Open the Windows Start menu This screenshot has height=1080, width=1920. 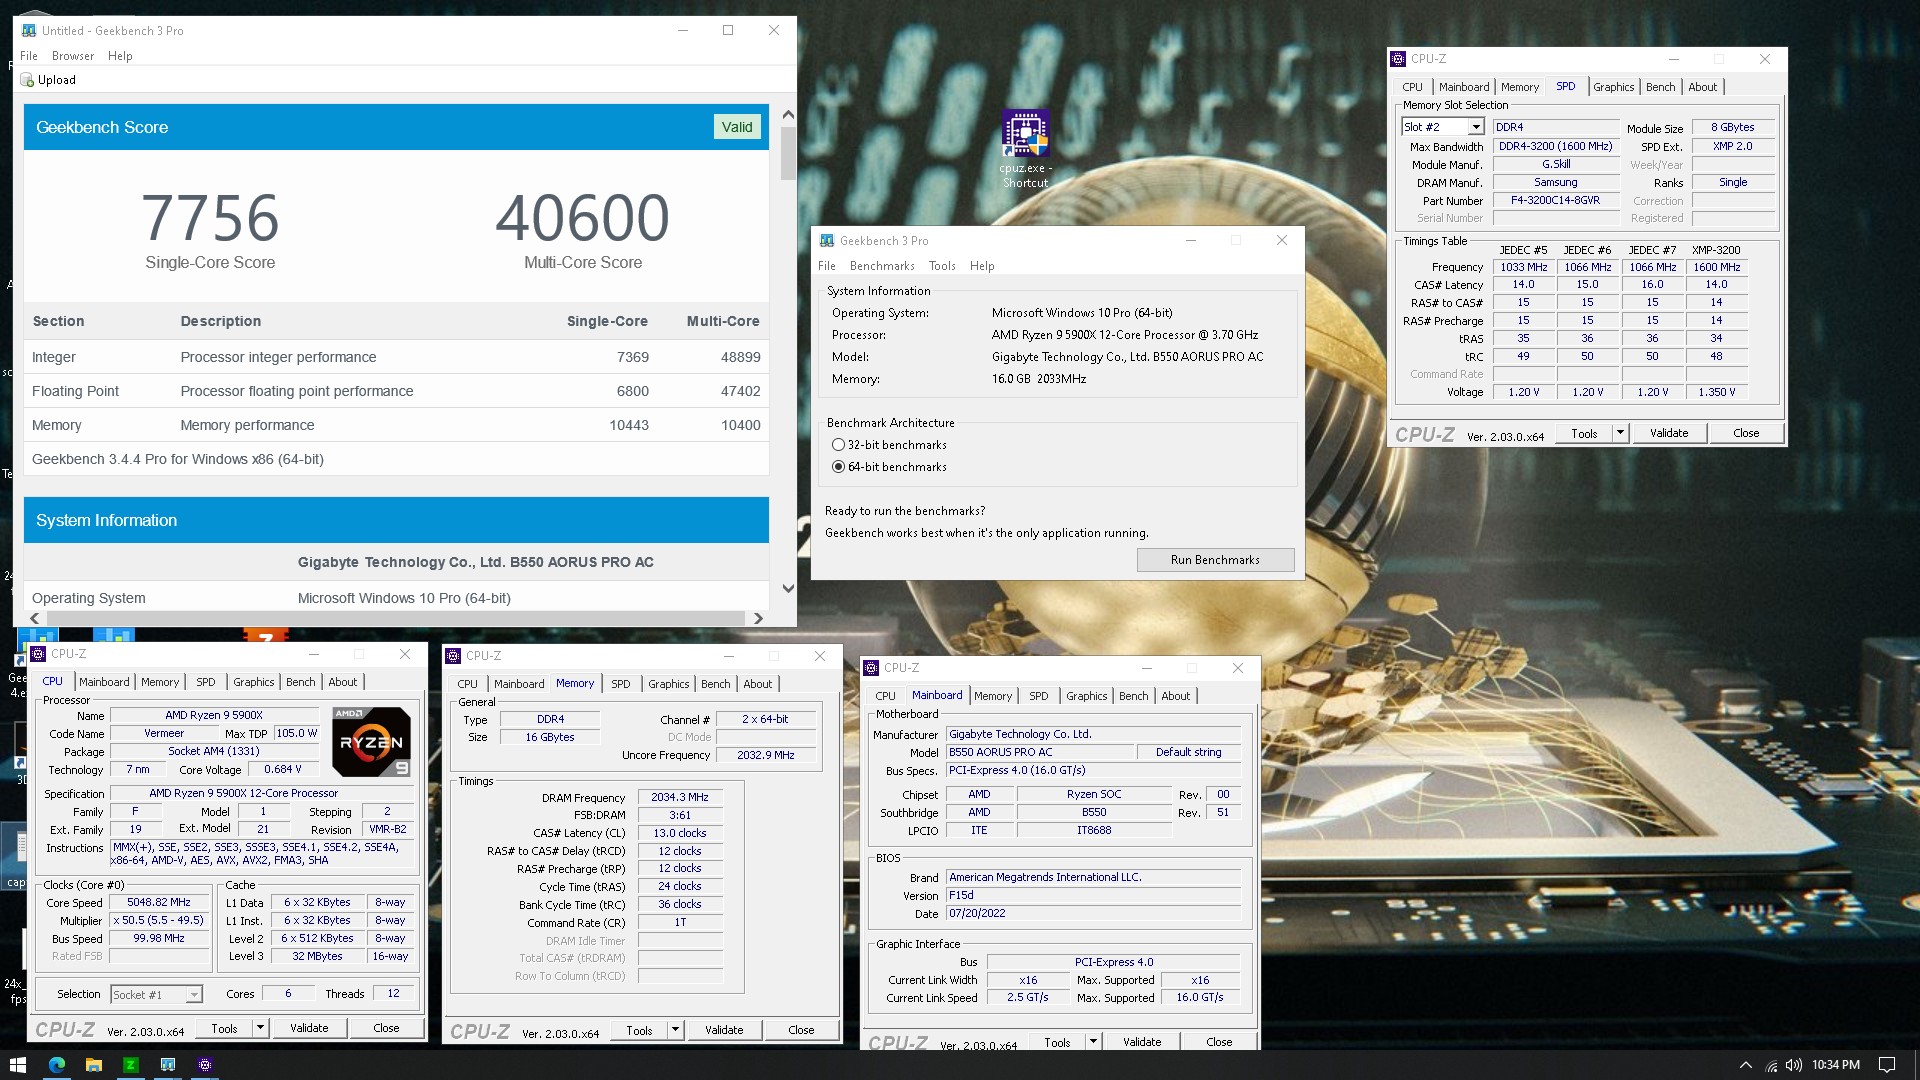coord(17,1065)
